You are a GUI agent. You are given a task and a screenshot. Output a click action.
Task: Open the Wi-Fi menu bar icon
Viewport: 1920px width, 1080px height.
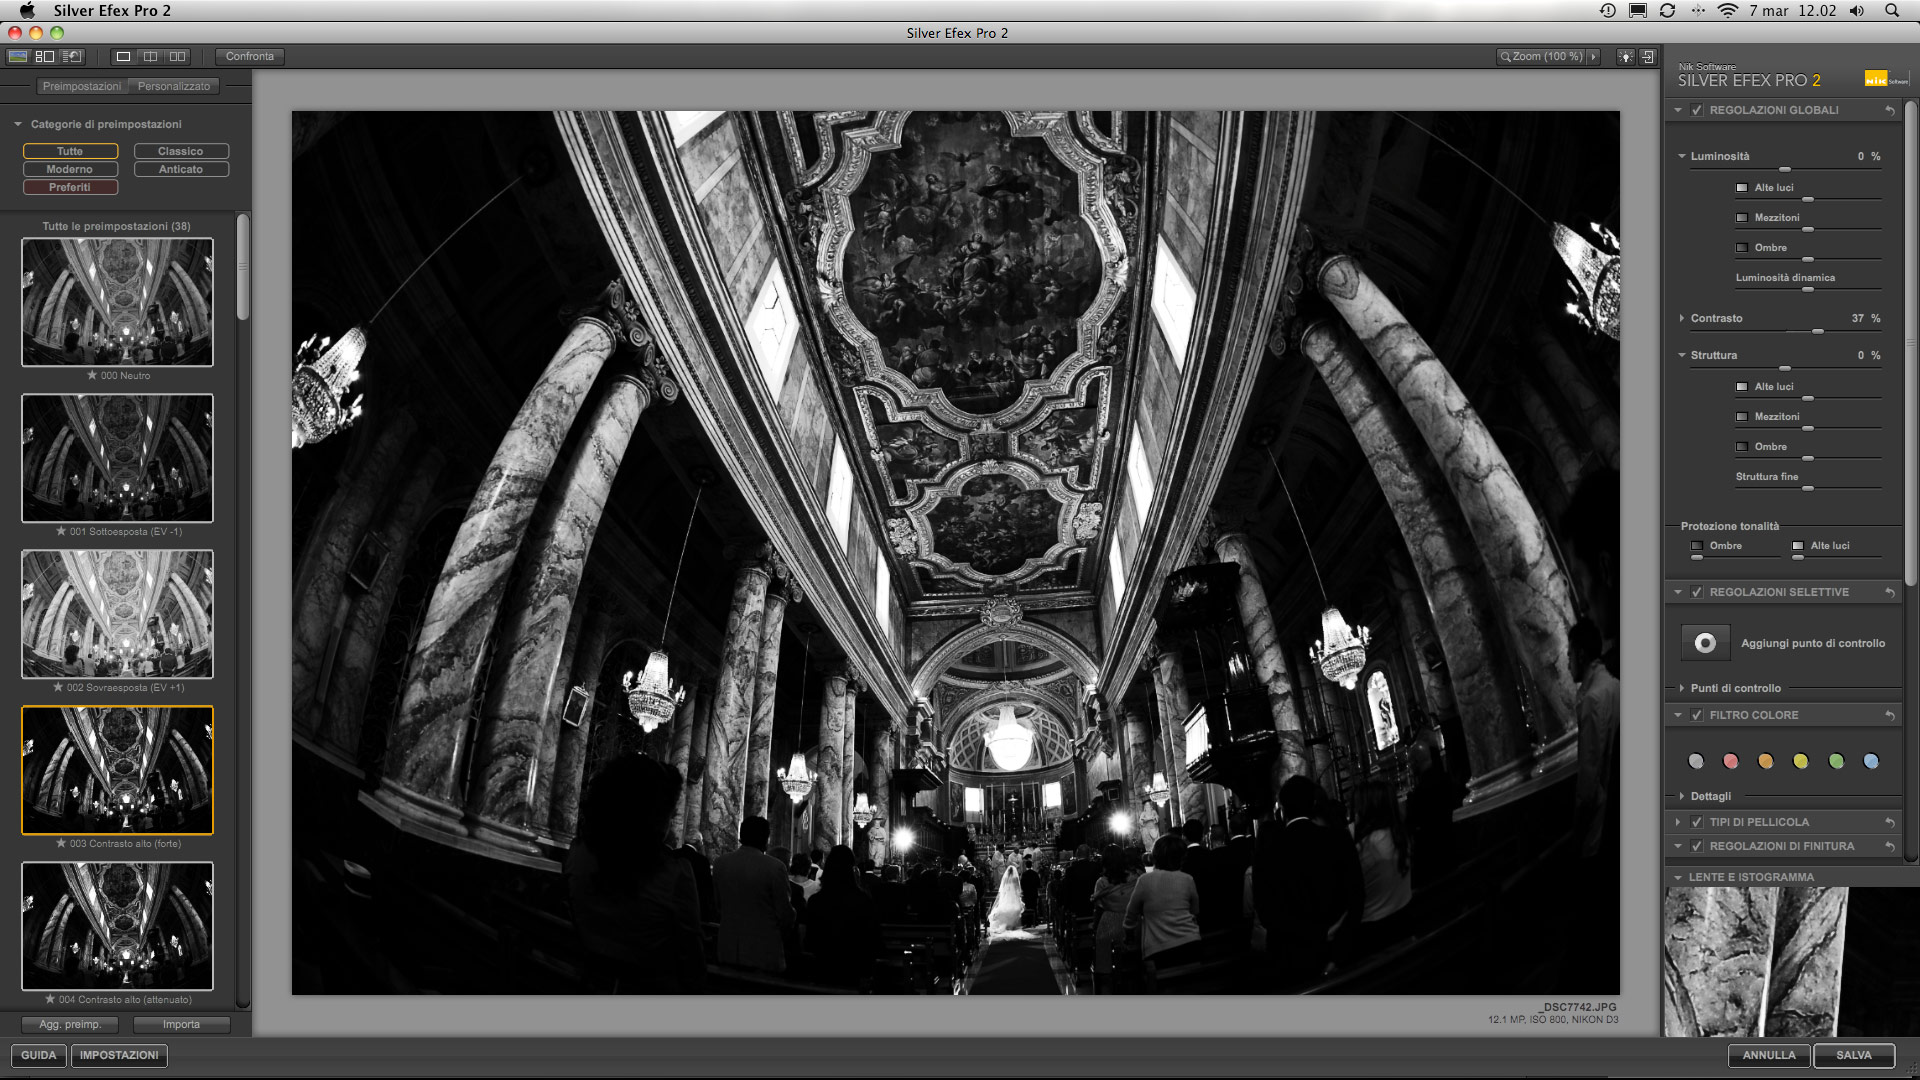click(x=1728, y=11)
